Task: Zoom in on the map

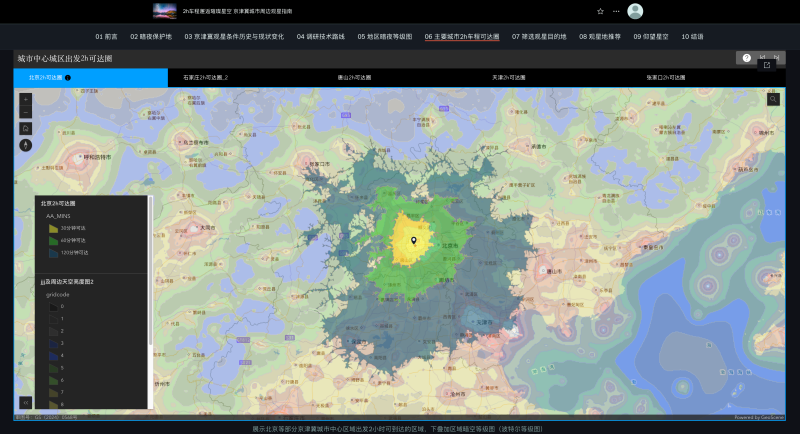Action: click(x=26, y=99)
